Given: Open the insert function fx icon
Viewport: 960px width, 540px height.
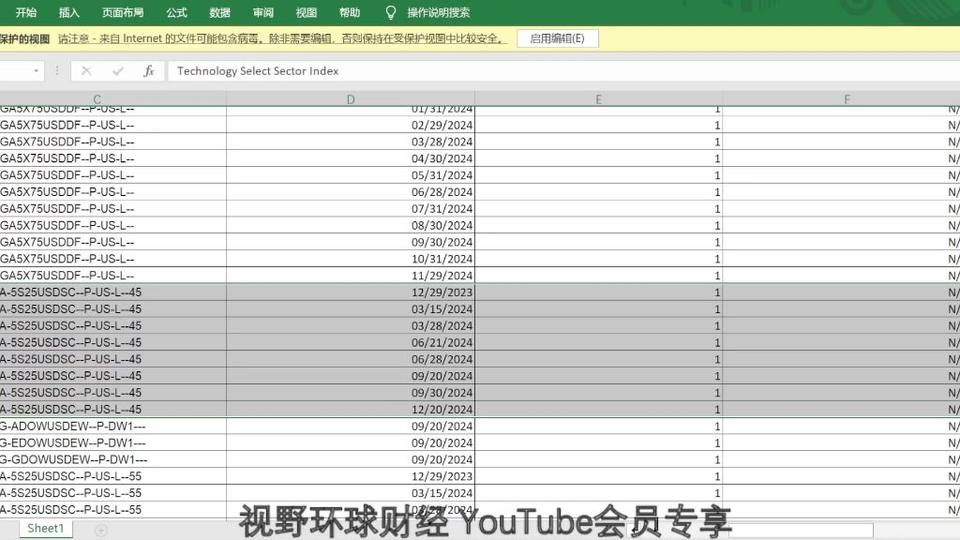Looking at the screenshot, I should (149, 71).
